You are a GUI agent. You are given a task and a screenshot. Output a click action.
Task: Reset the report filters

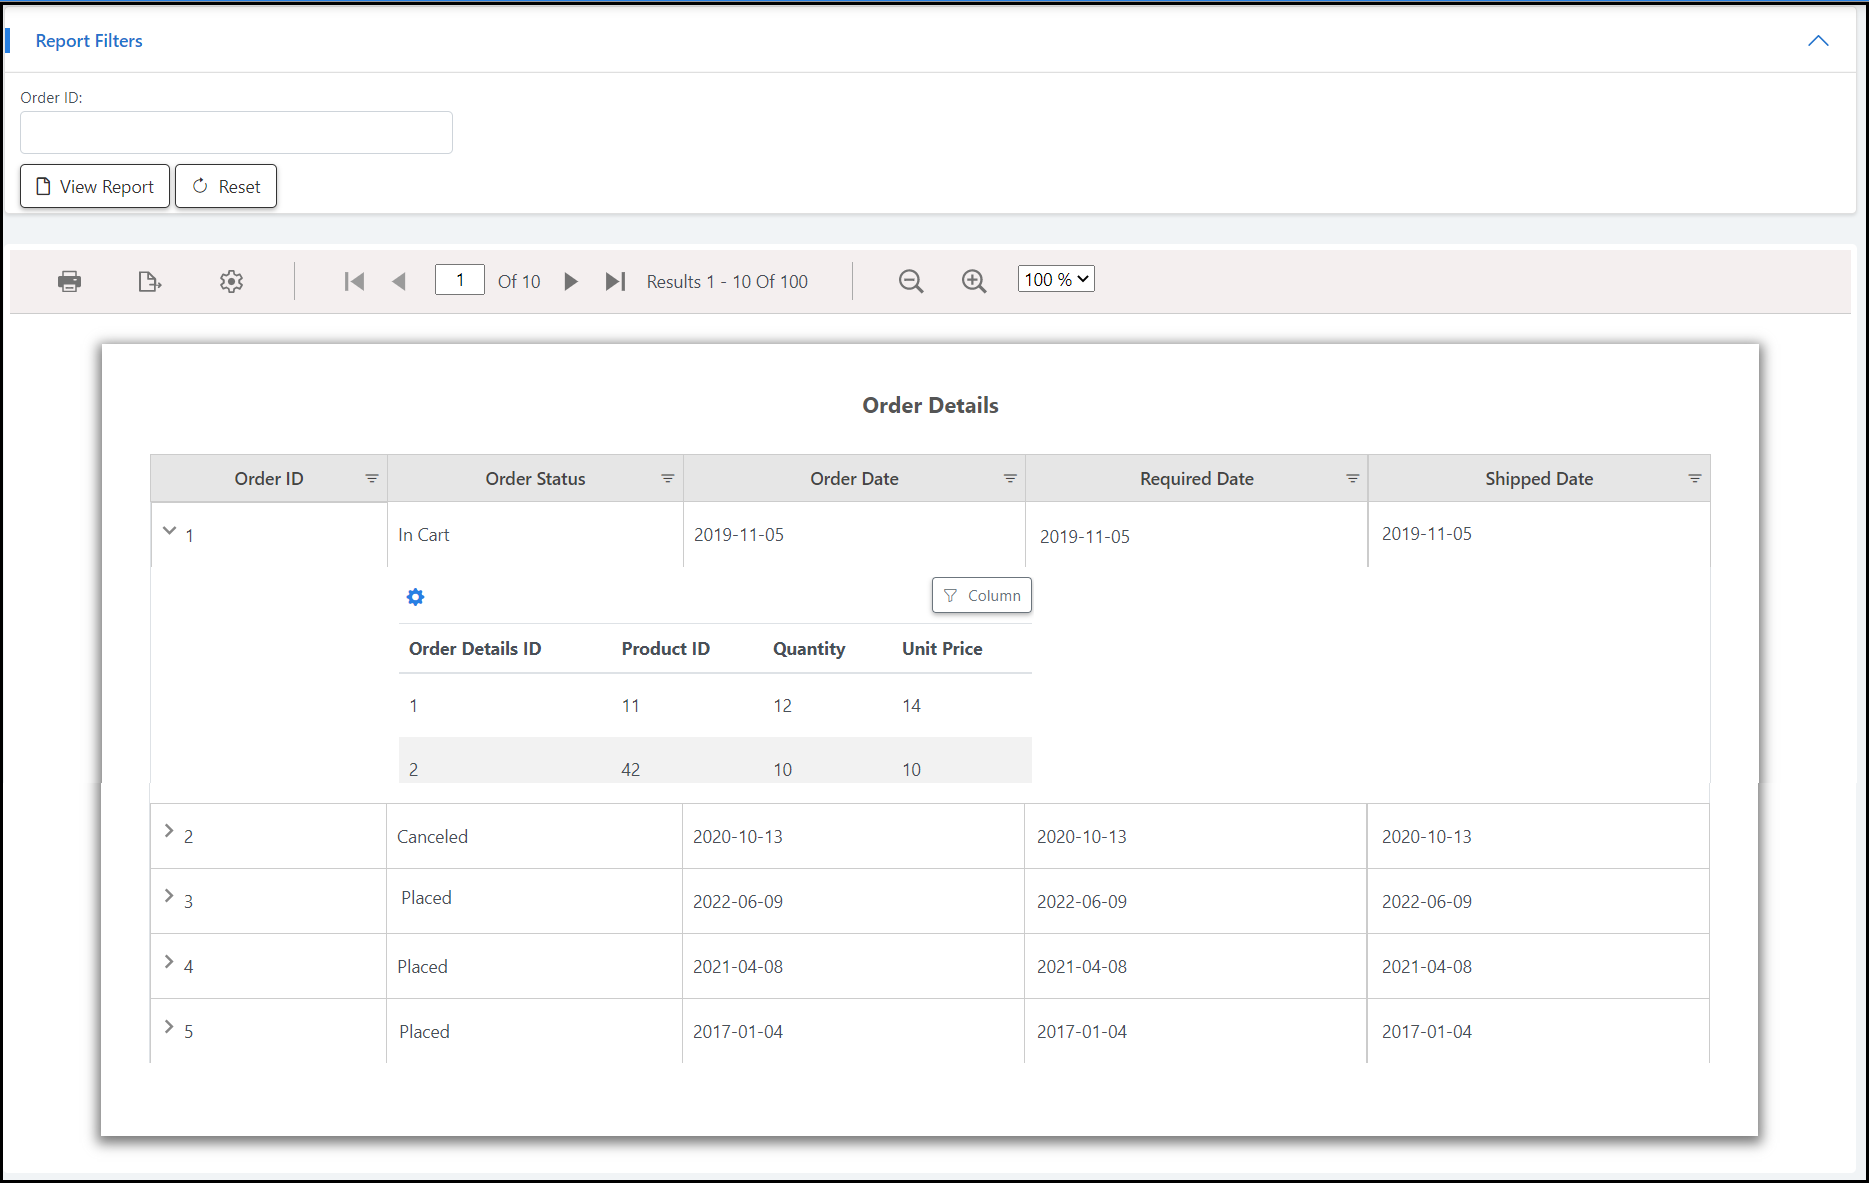tap(225, 186)
